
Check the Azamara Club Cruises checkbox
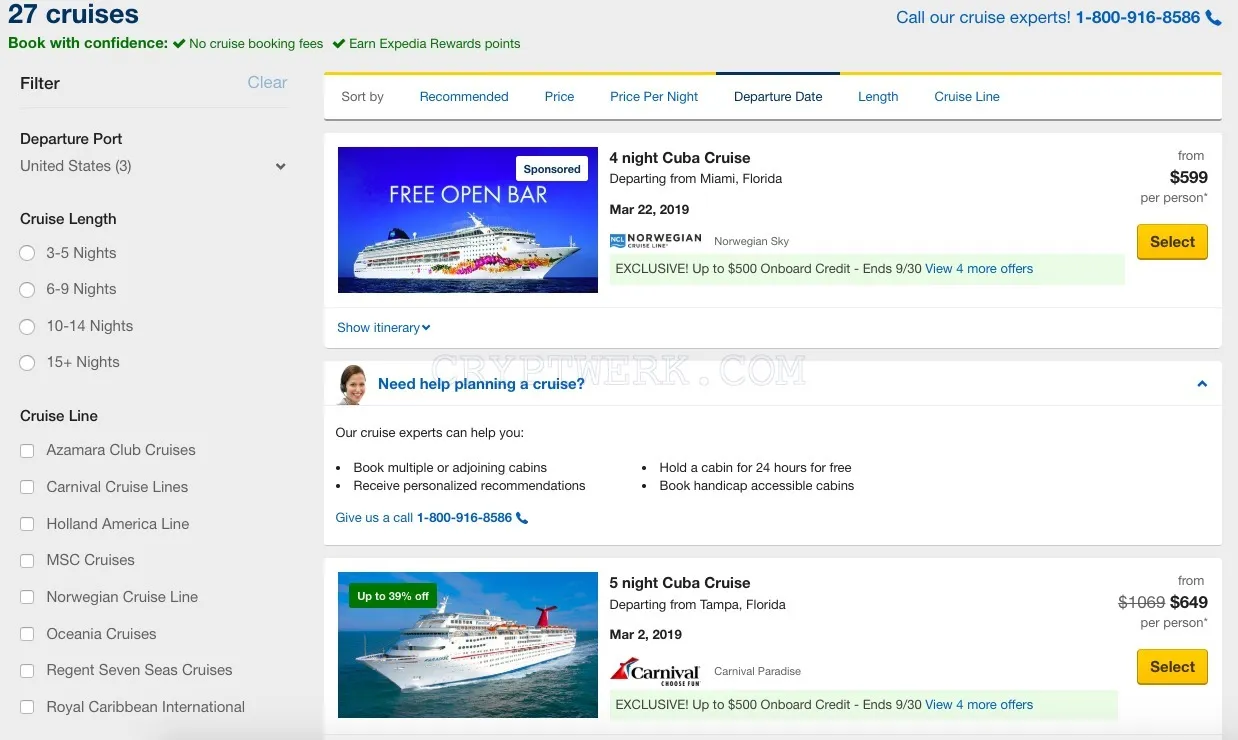coord(28,451)
